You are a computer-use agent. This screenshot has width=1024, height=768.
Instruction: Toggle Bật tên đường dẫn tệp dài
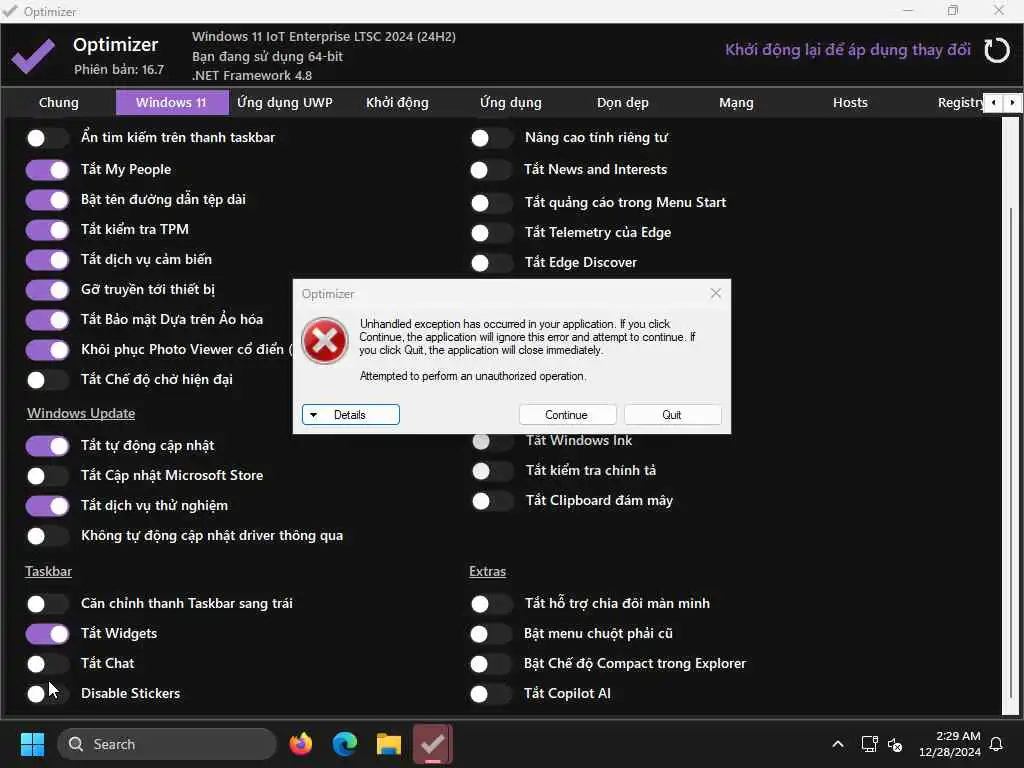[47, 200]
